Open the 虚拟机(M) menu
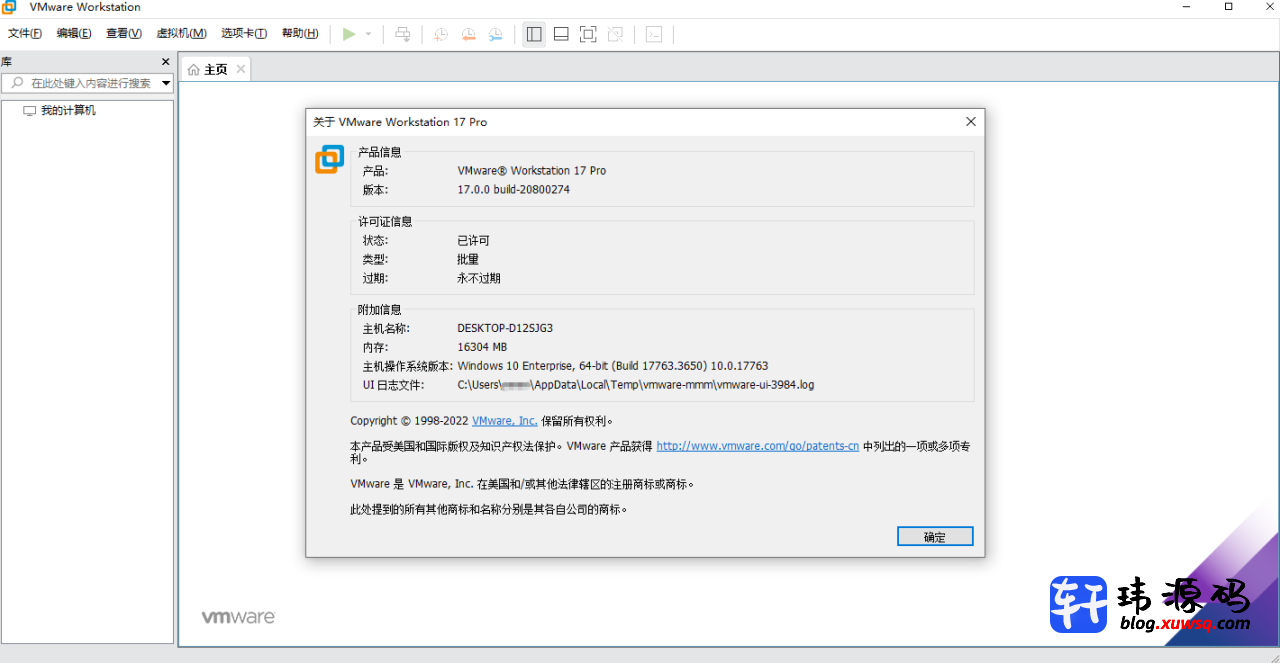This screenshot has width=1280, height=663. coord(182,33)
